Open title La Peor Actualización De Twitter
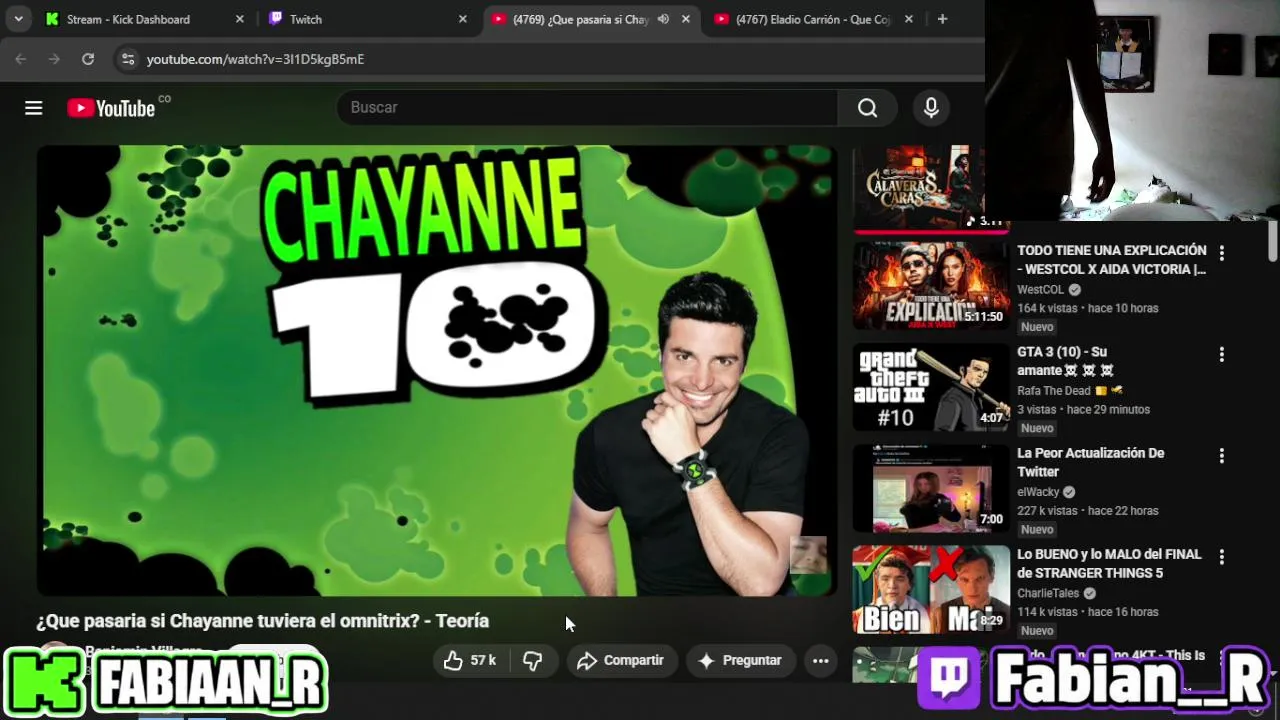The height and width of the screenshot is (720, 1280). pos(1091,462)
